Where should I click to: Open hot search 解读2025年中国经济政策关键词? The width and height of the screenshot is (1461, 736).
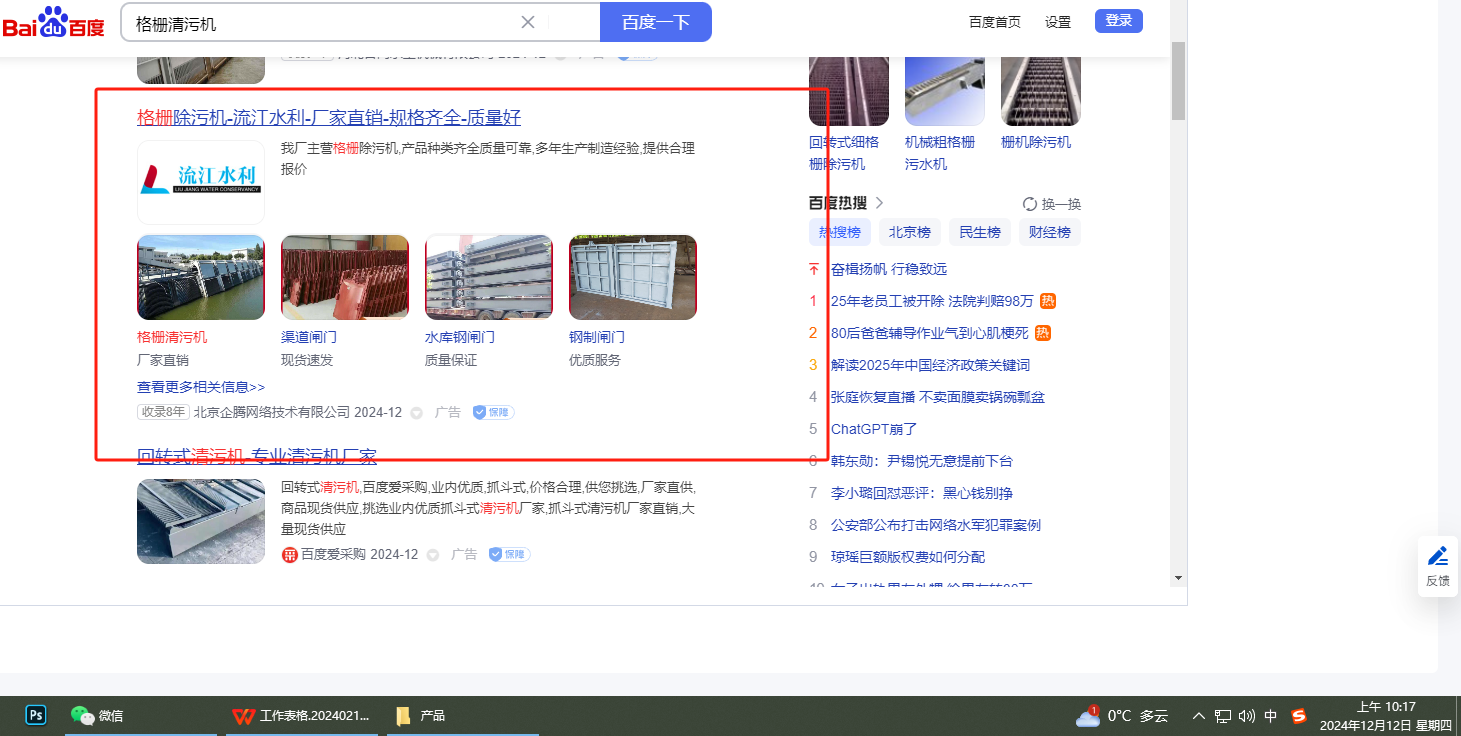click(x=930, y=365)
